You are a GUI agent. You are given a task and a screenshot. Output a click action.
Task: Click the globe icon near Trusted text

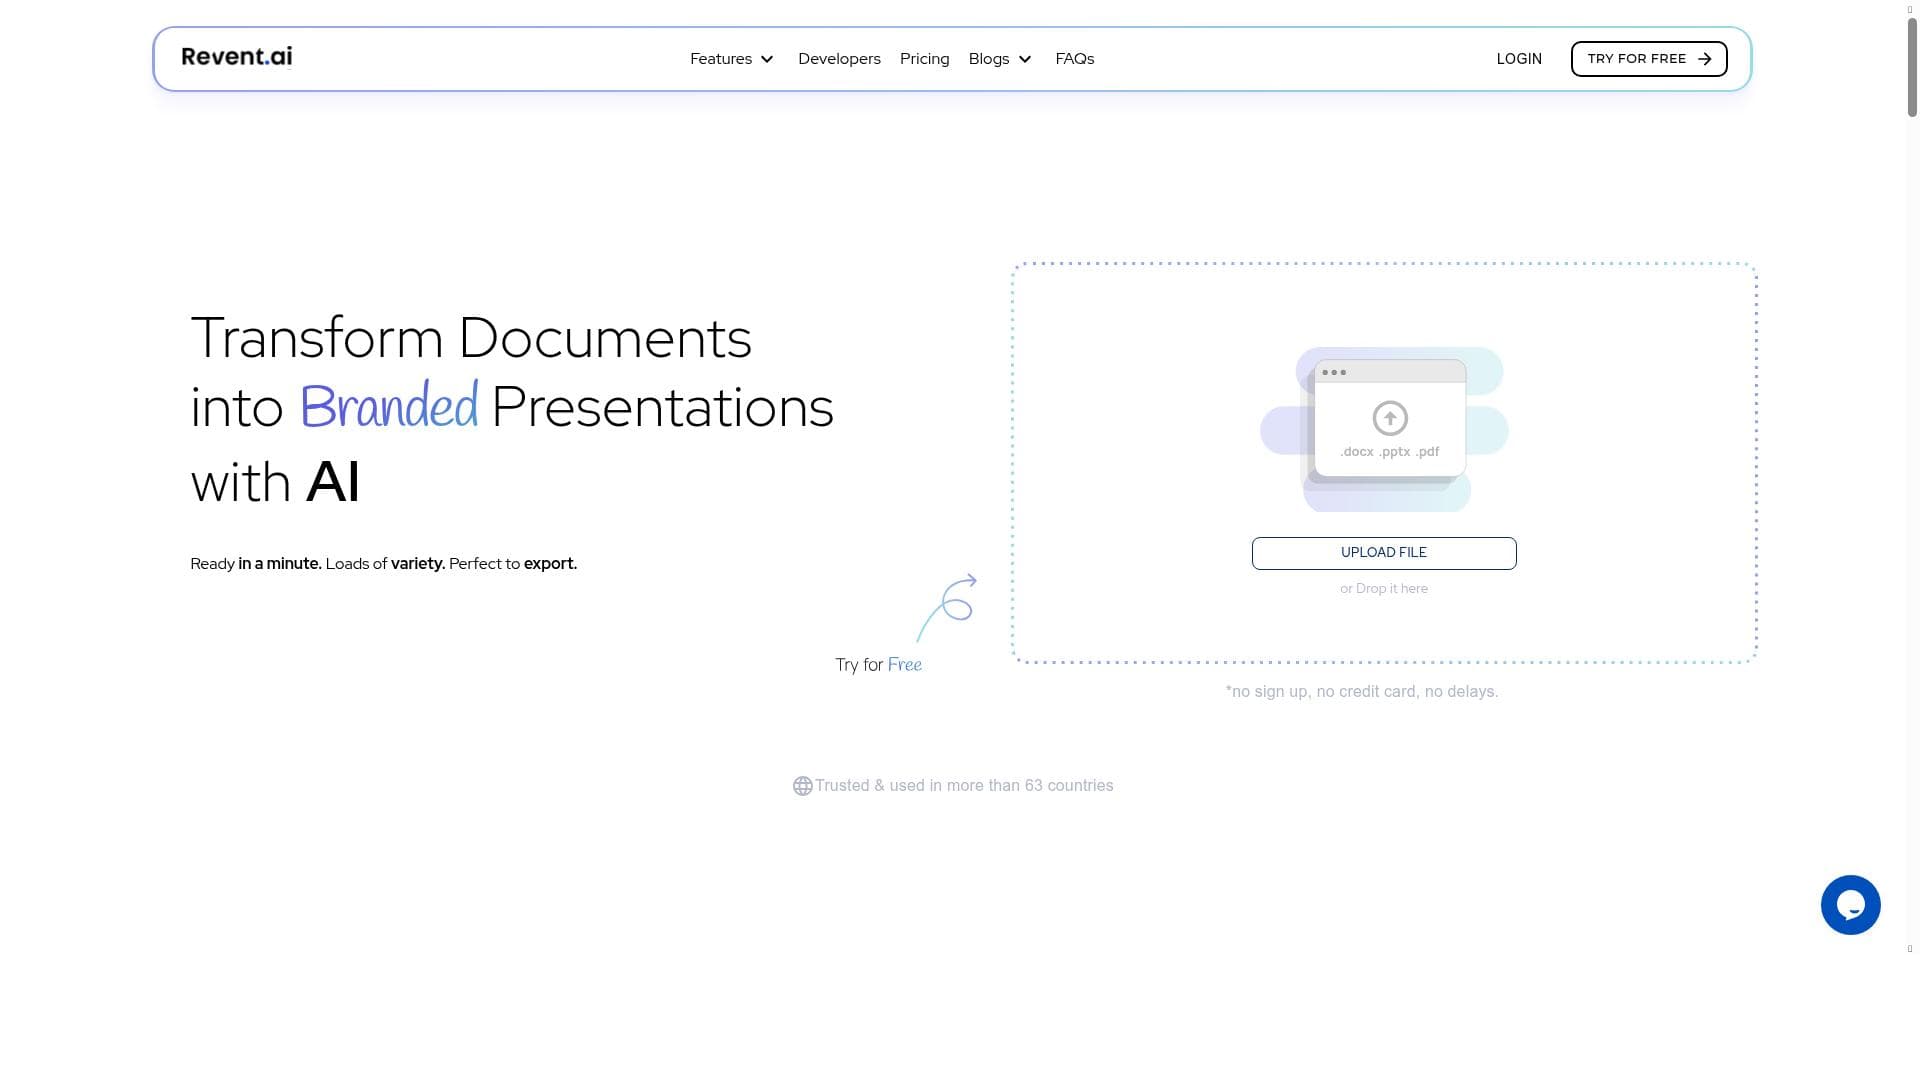pyautogui.click(x=802, y=786)
